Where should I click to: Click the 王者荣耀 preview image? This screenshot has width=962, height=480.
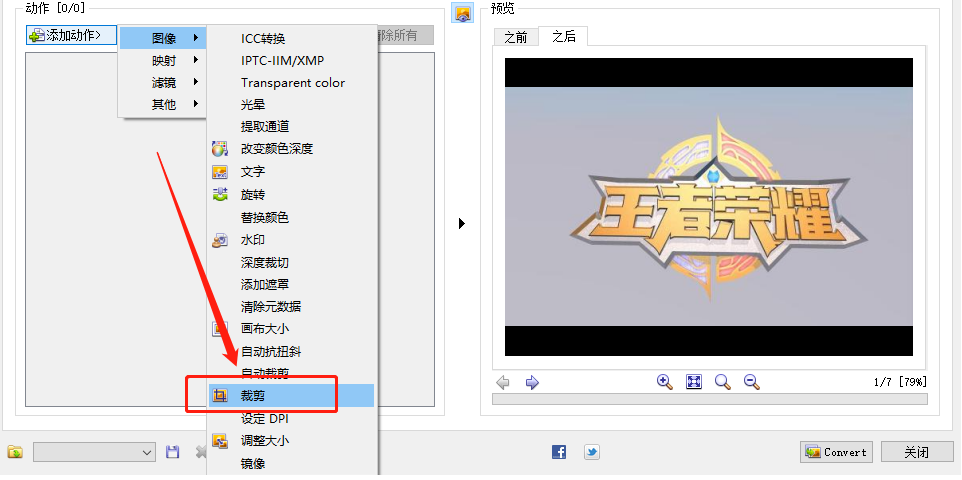[x=709, y=207]
